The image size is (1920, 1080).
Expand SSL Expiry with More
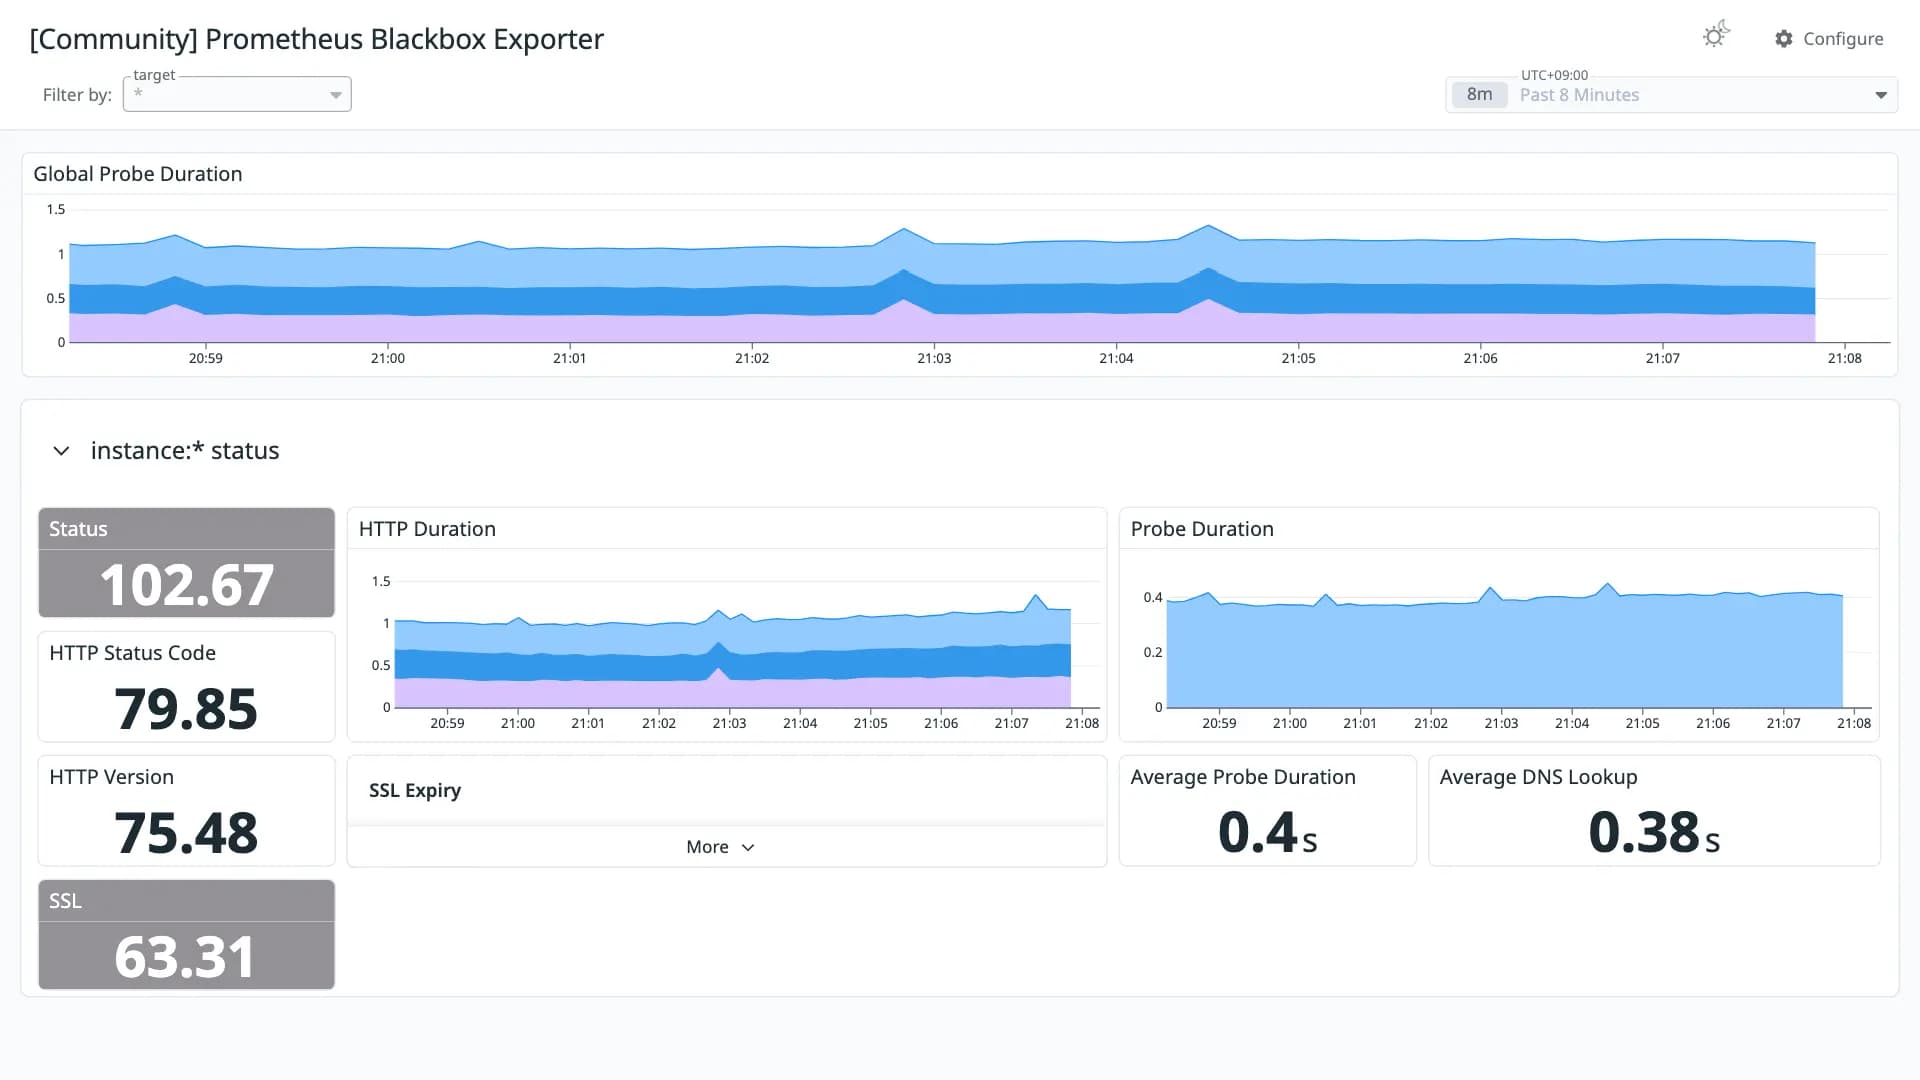[720, 847]
